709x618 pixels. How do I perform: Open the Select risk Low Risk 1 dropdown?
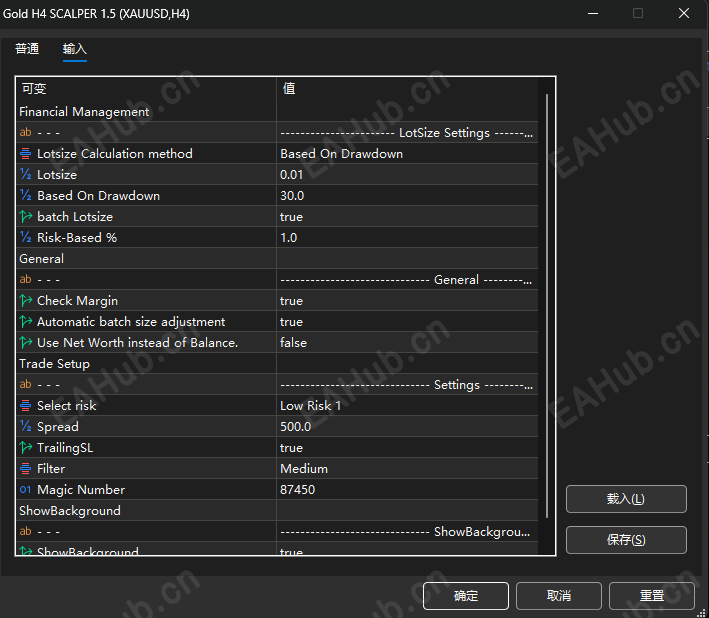[x=407, y=406]
